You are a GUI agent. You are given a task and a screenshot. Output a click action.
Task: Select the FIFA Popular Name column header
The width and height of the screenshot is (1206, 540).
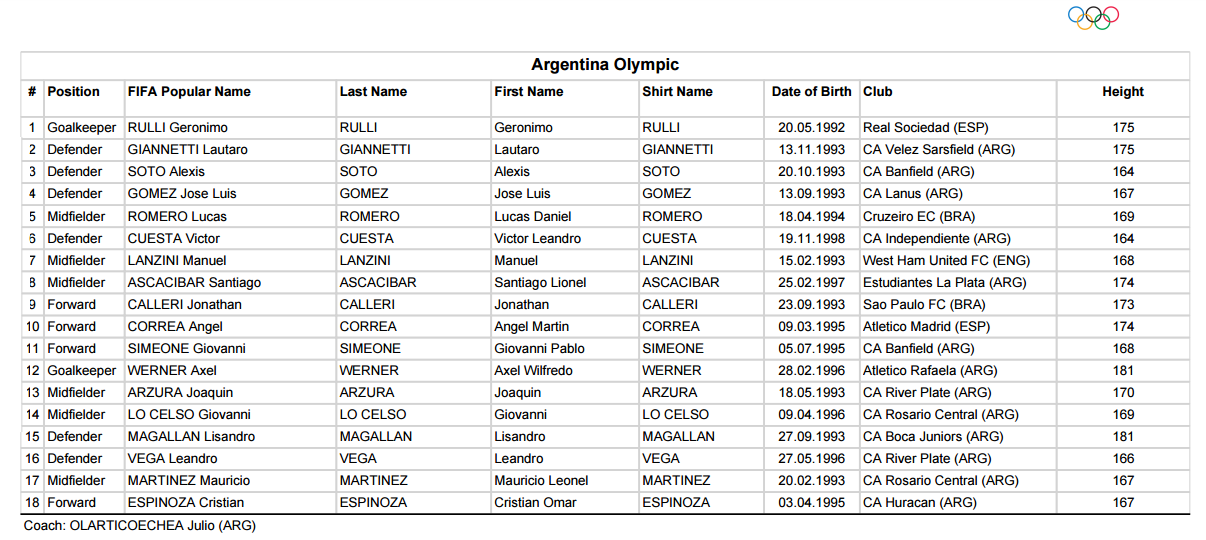tap(189, 91)
